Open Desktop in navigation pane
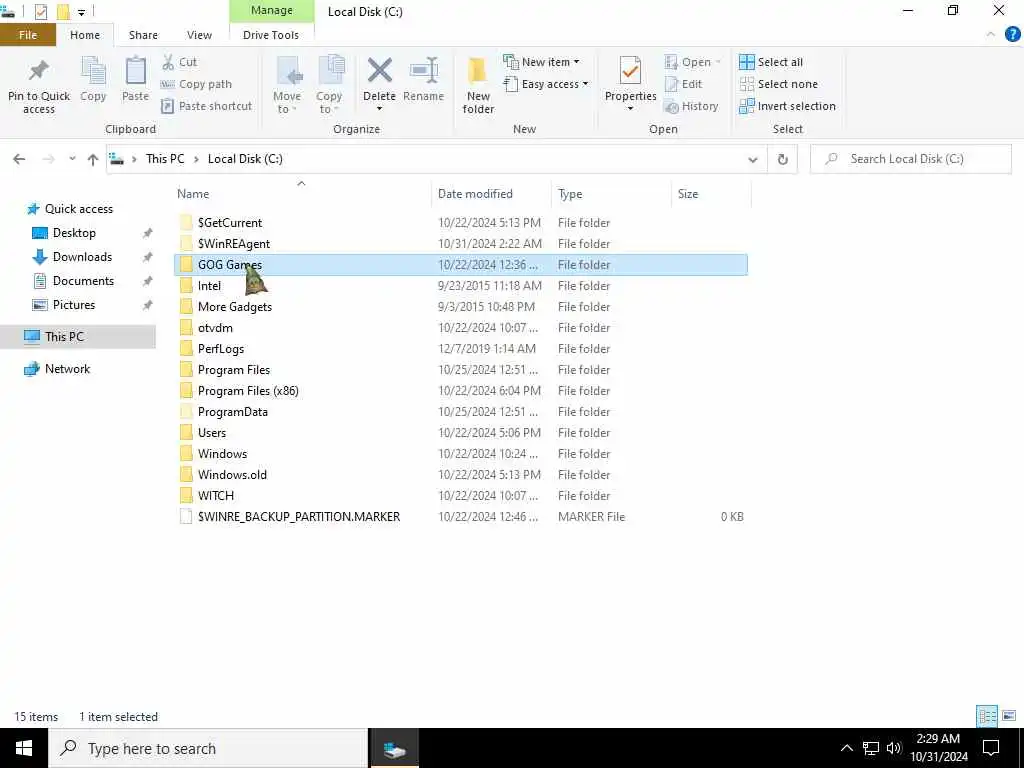The height and width of the screenshot is (768, 1024). 74,233
